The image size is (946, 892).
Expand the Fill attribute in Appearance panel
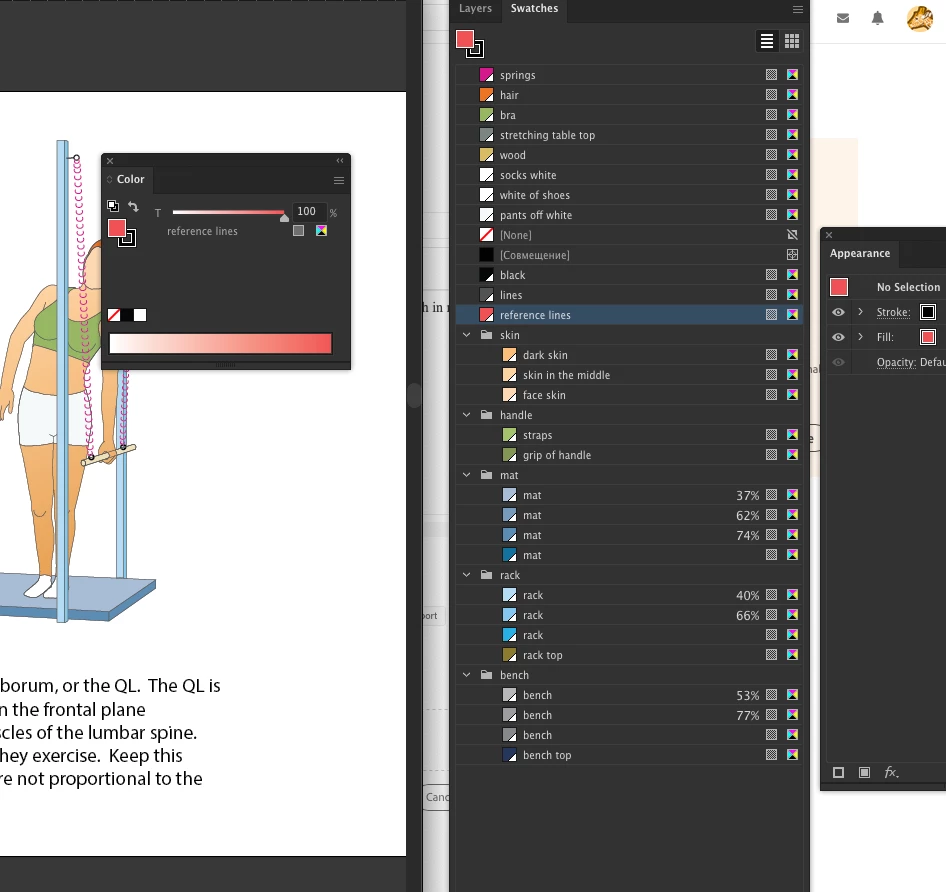pos(861,337)
